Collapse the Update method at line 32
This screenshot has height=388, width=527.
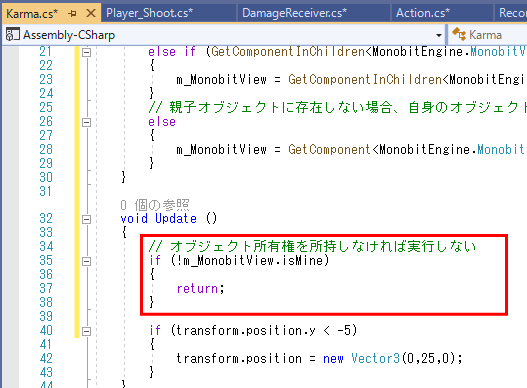click(x=86, y=219)
